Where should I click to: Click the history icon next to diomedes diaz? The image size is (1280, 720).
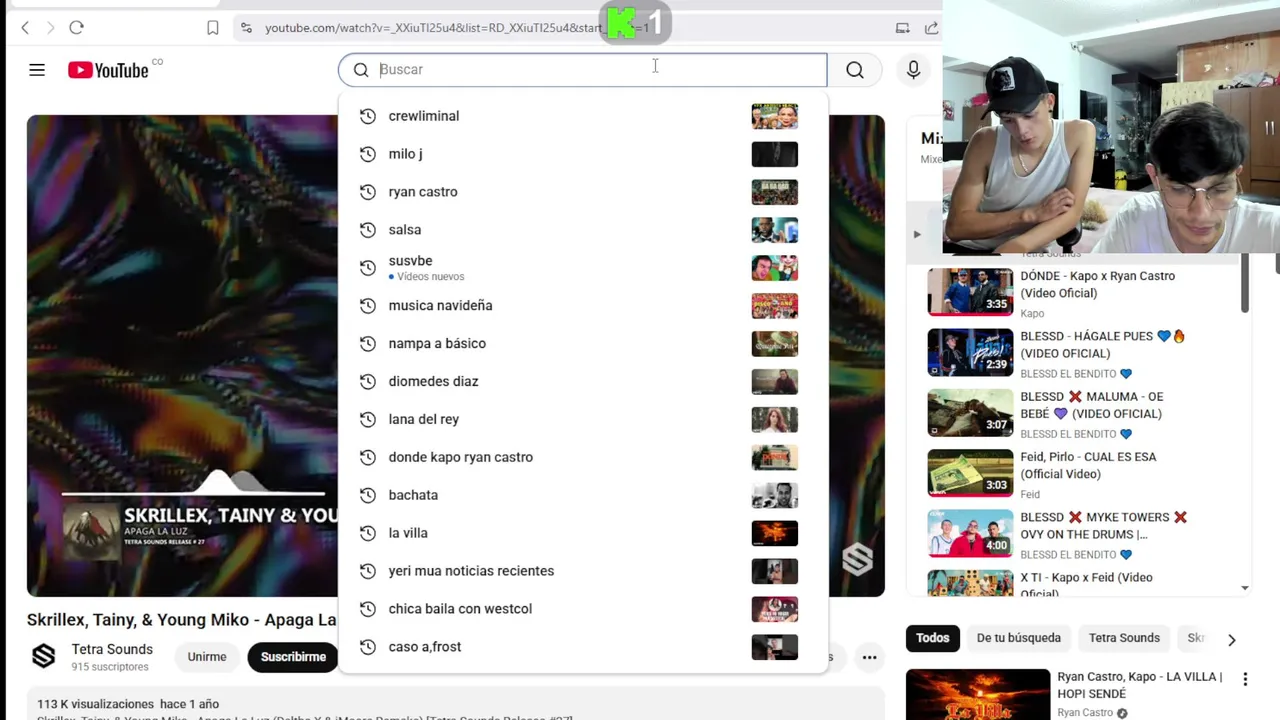pos(368,381)
